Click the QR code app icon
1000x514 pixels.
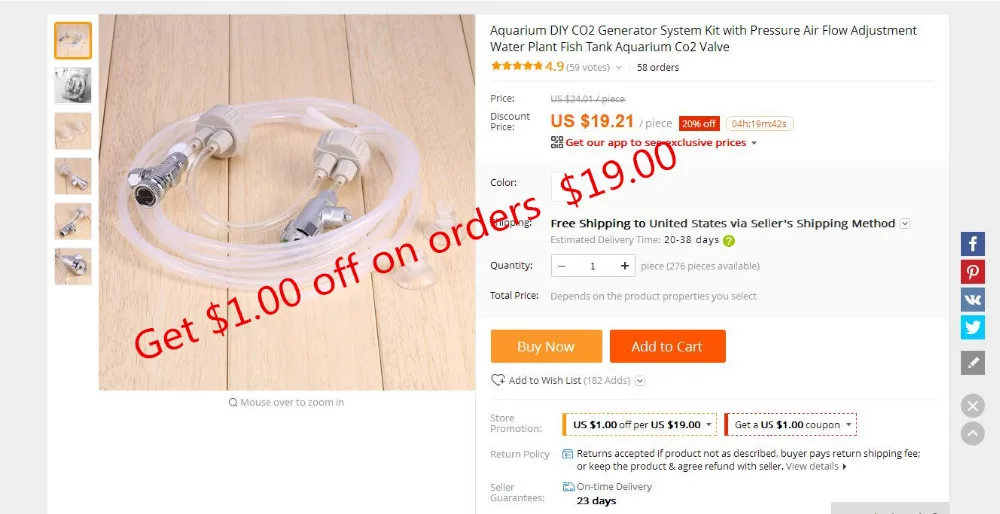pyautogui.click(x=557, y=142)
